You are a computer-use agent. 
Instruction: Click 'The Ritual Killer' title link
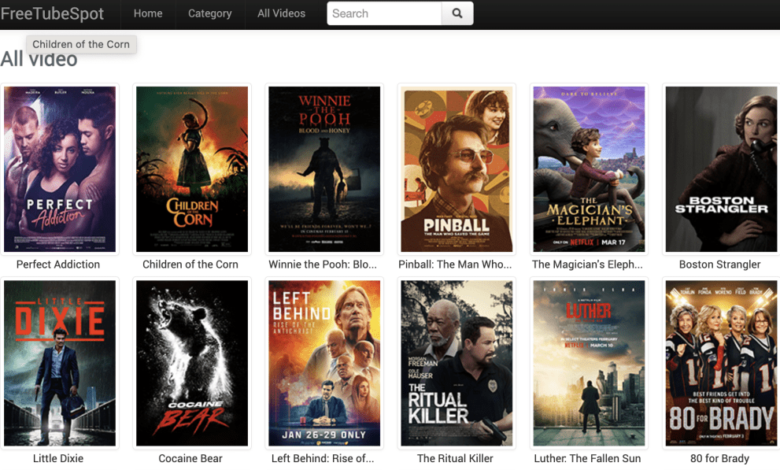pos(455,459)
